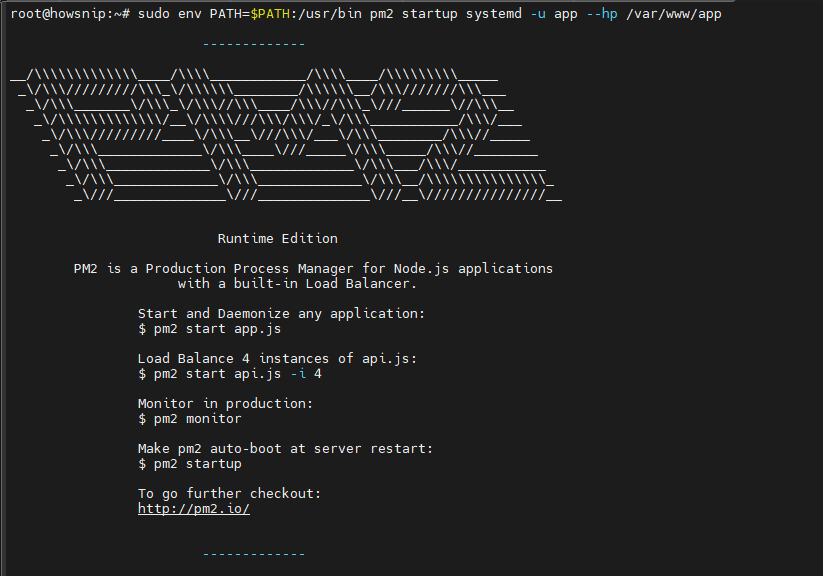
Task: Click '$ pm2 start app.js' command line
Action: (209, 329)
